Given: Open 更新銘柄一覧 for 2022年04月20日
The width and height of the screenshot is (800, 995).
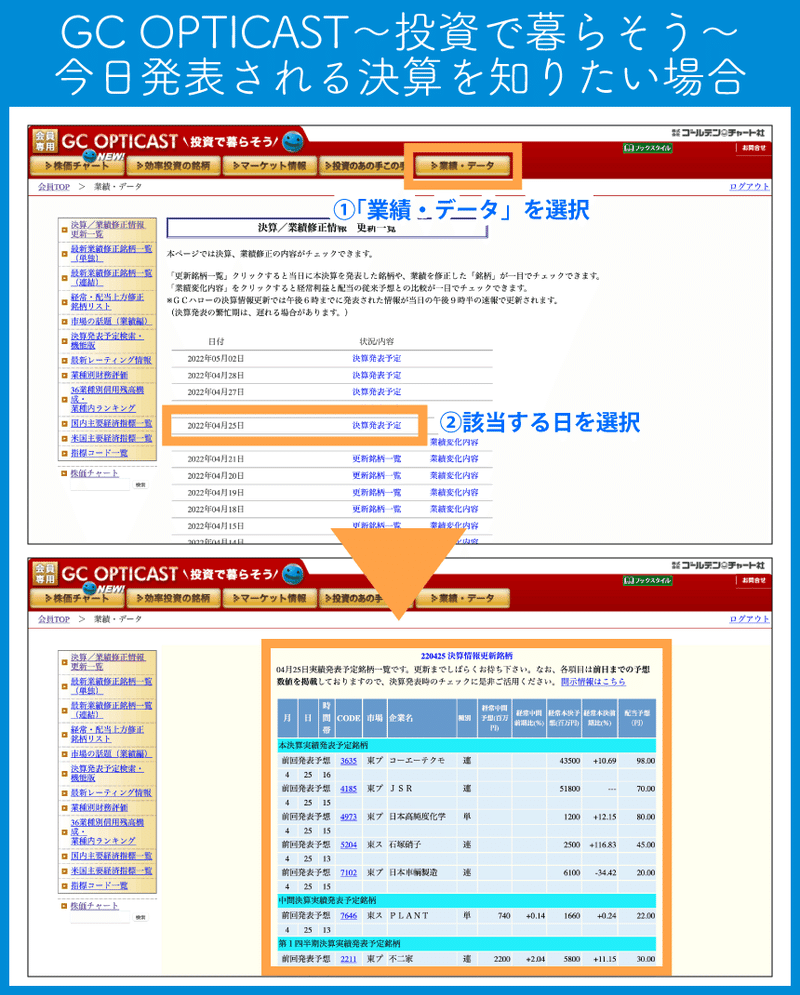Looking at the screenshot, I should tap(376, 475).
